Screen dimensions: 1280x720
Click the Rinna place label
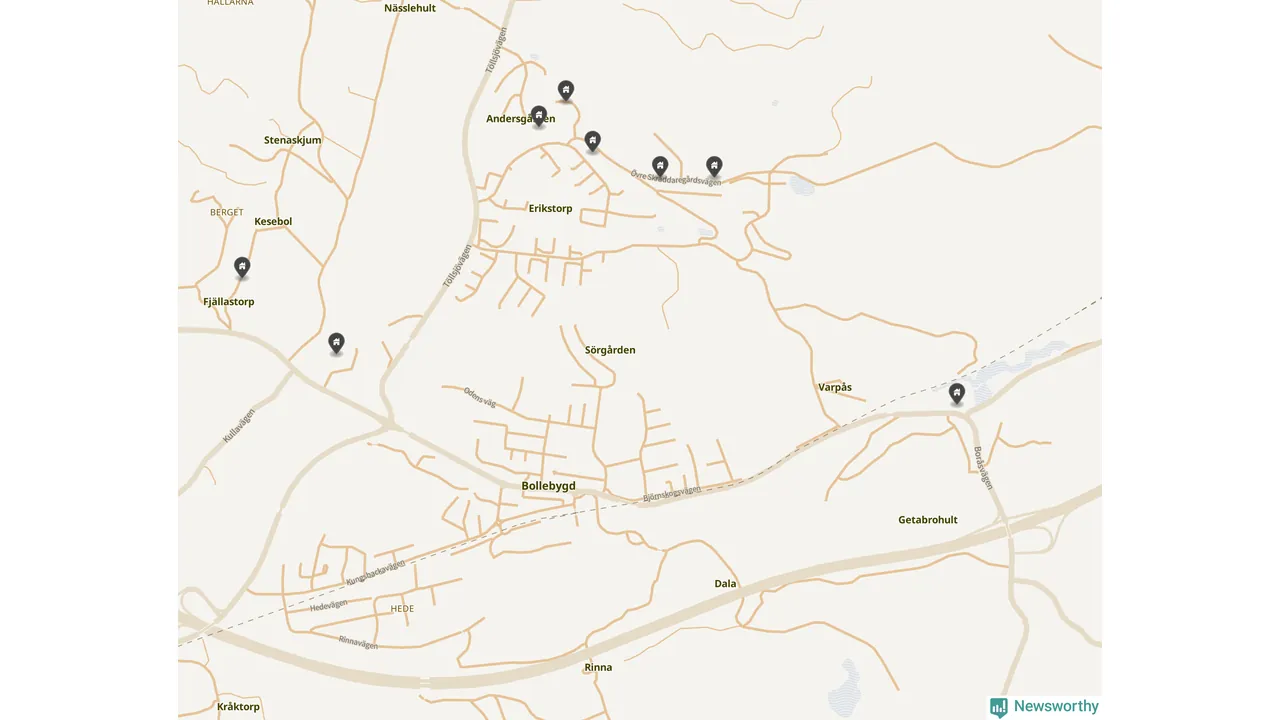pyautogui.click(x=598, y=668)
